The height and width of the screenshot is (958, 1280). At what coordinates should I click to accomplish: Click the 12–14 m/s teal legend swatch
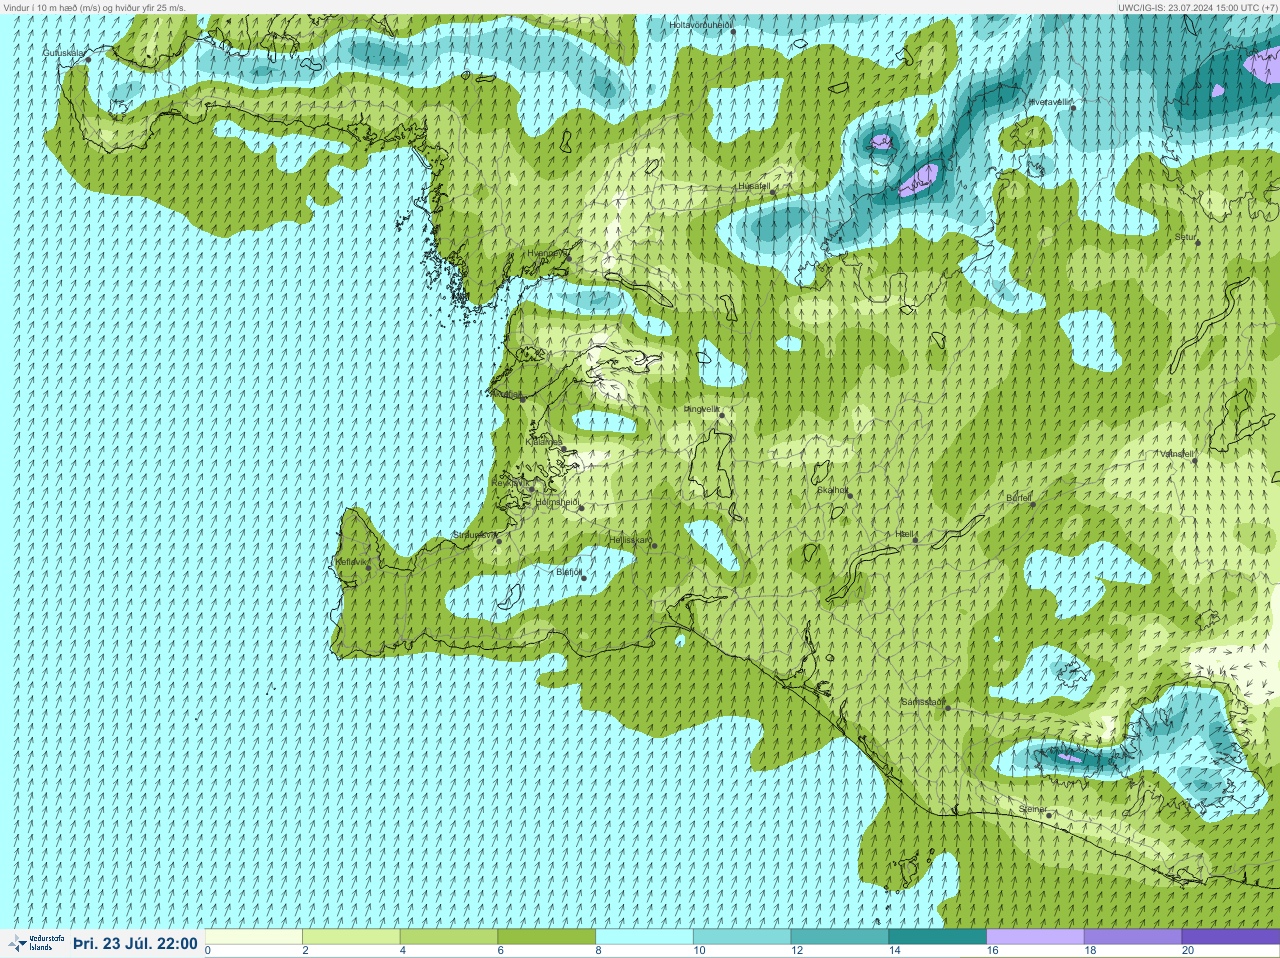pyautogui.click(x=840, y=937)
